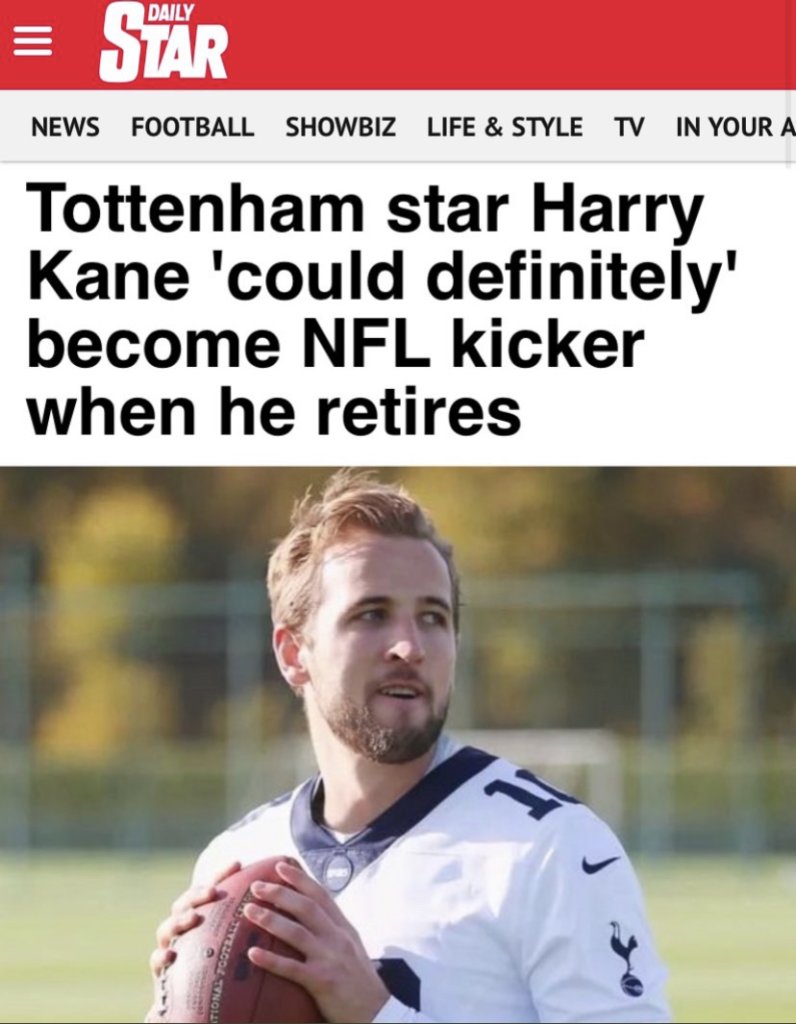Click the Tottenham cockerel crest on sleeve

(x=627, y=959)
